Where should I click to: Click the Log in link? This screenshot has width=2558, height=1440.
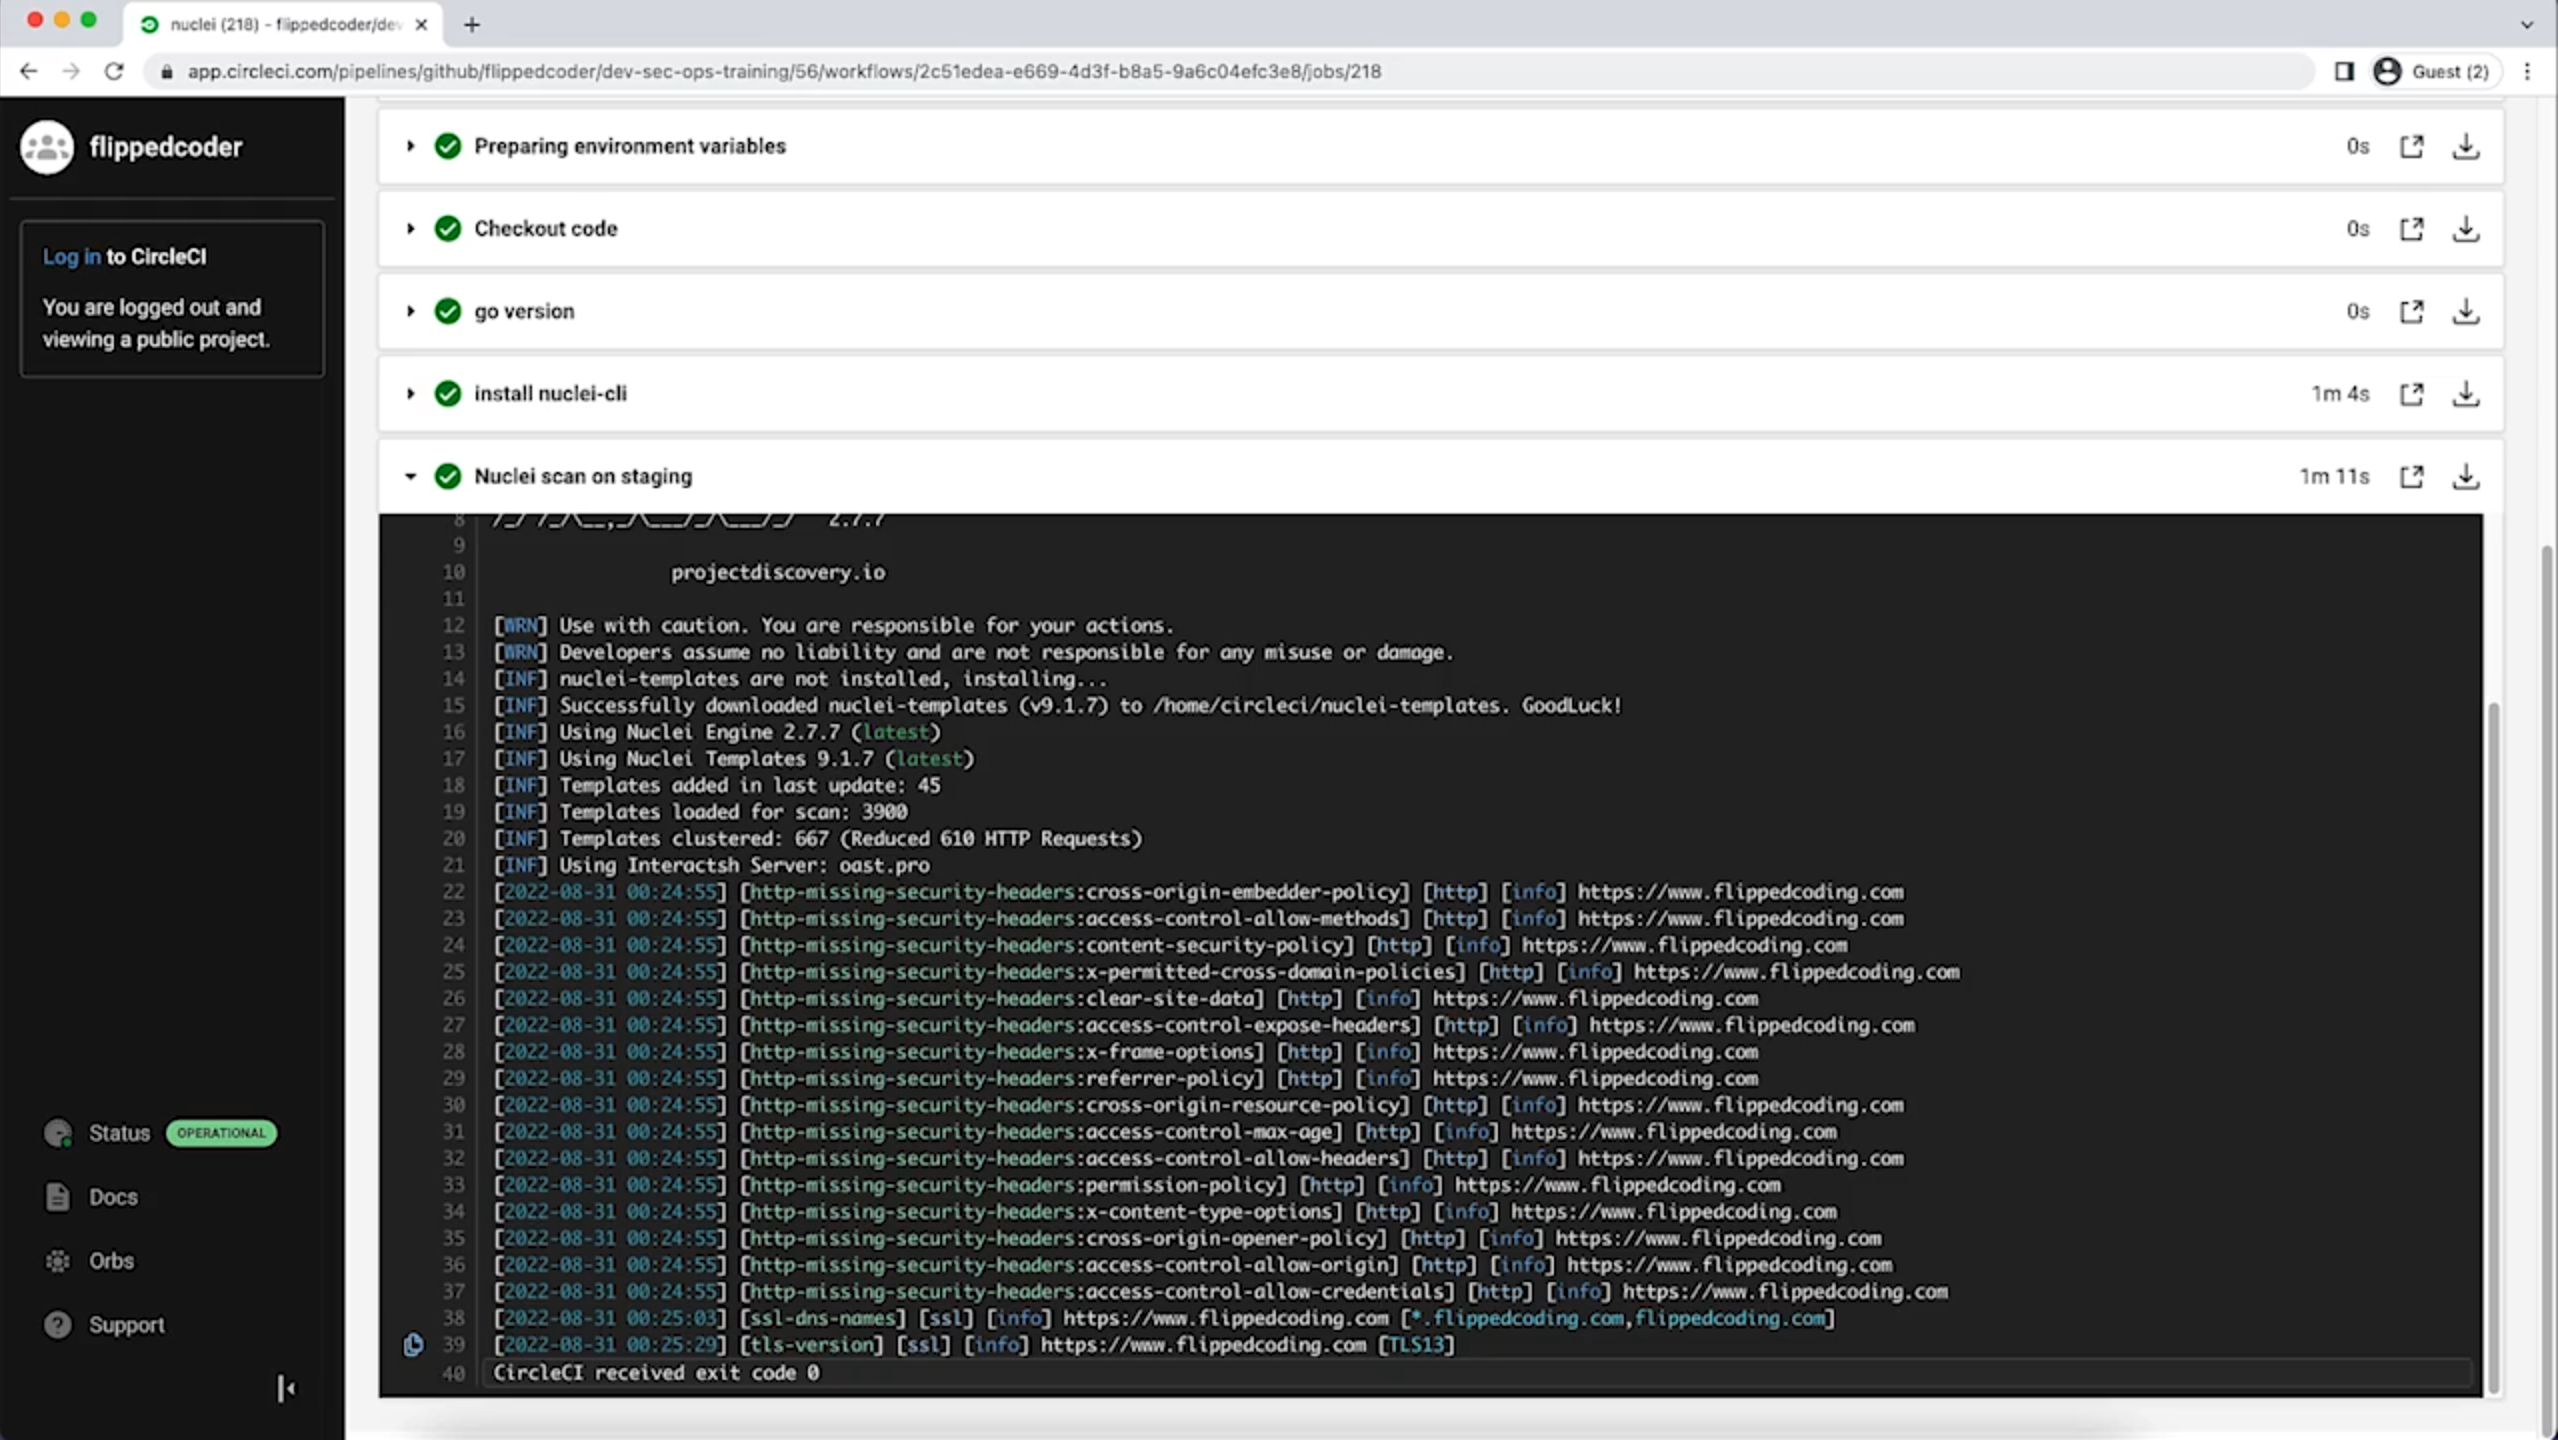(71, 257)
